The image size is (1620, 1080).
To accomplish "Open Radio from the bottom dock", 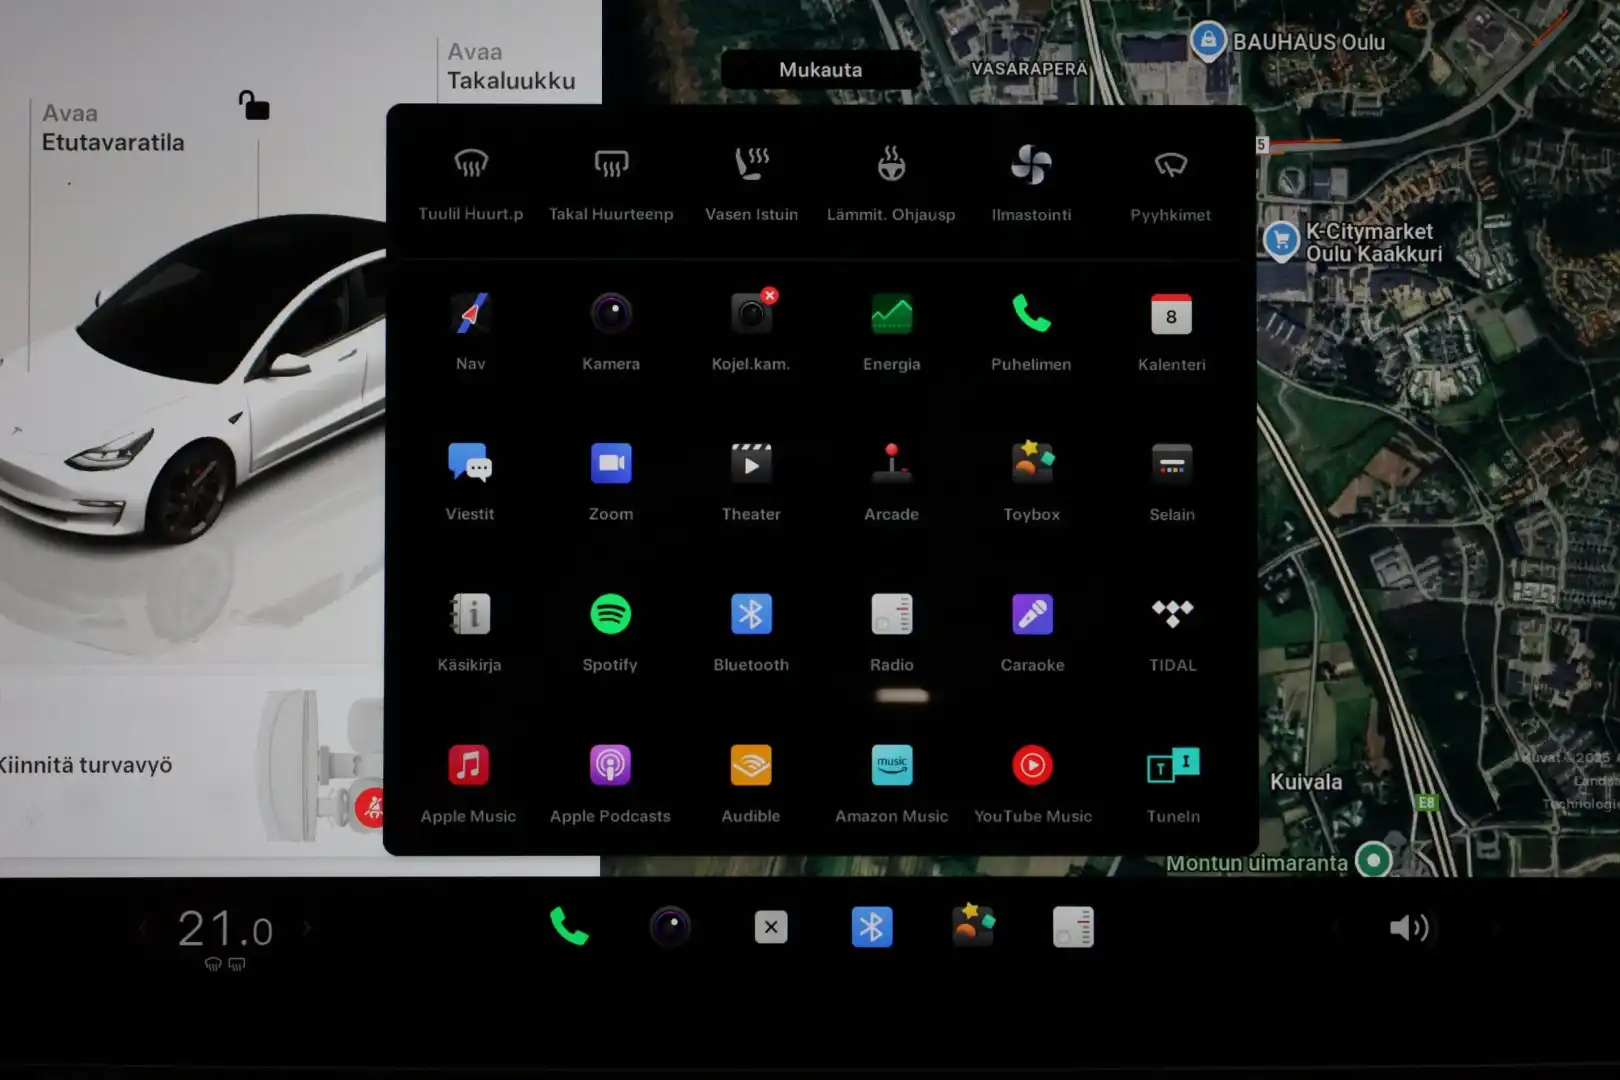I will 1073,927.
